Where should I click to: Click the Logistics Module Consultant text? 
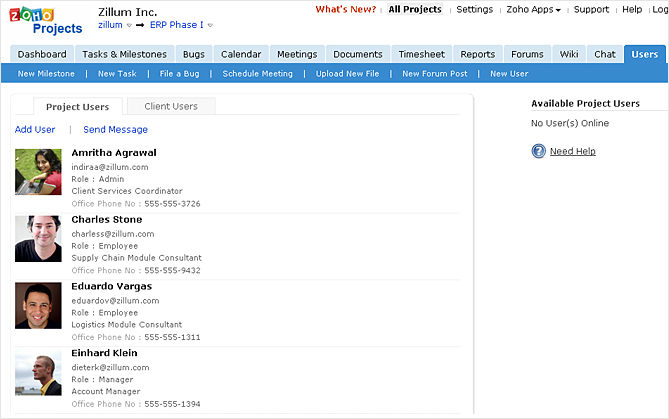(x=127, y=325)
